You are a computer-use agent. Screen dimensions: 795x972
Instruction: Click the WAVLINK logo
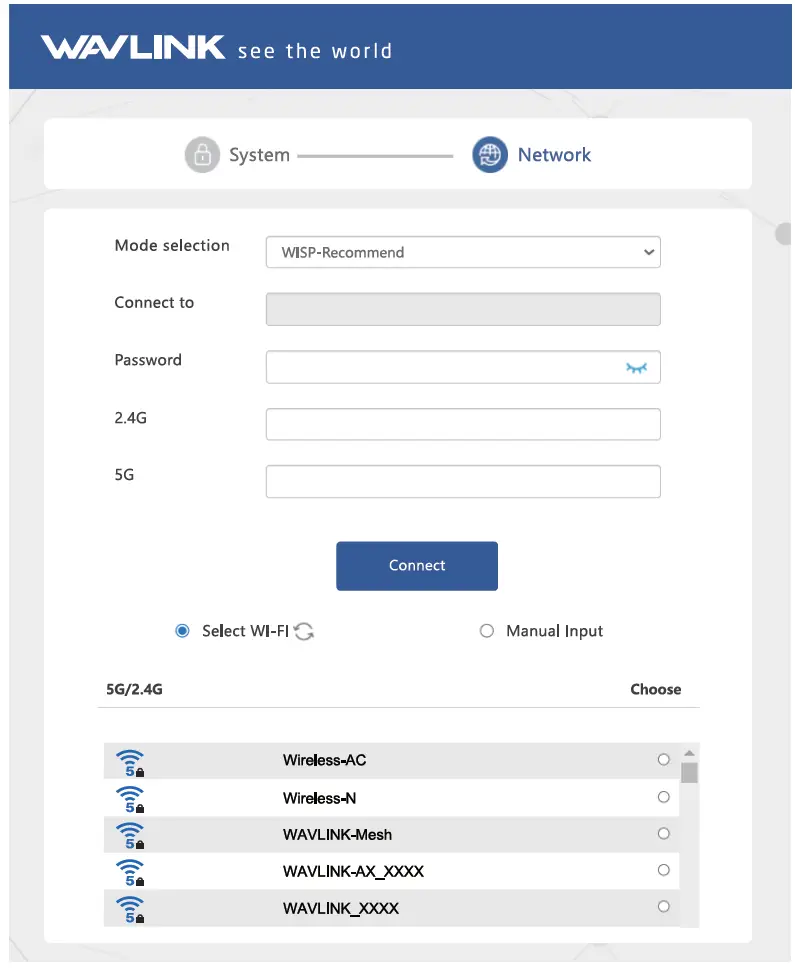[x=133, y=49]
